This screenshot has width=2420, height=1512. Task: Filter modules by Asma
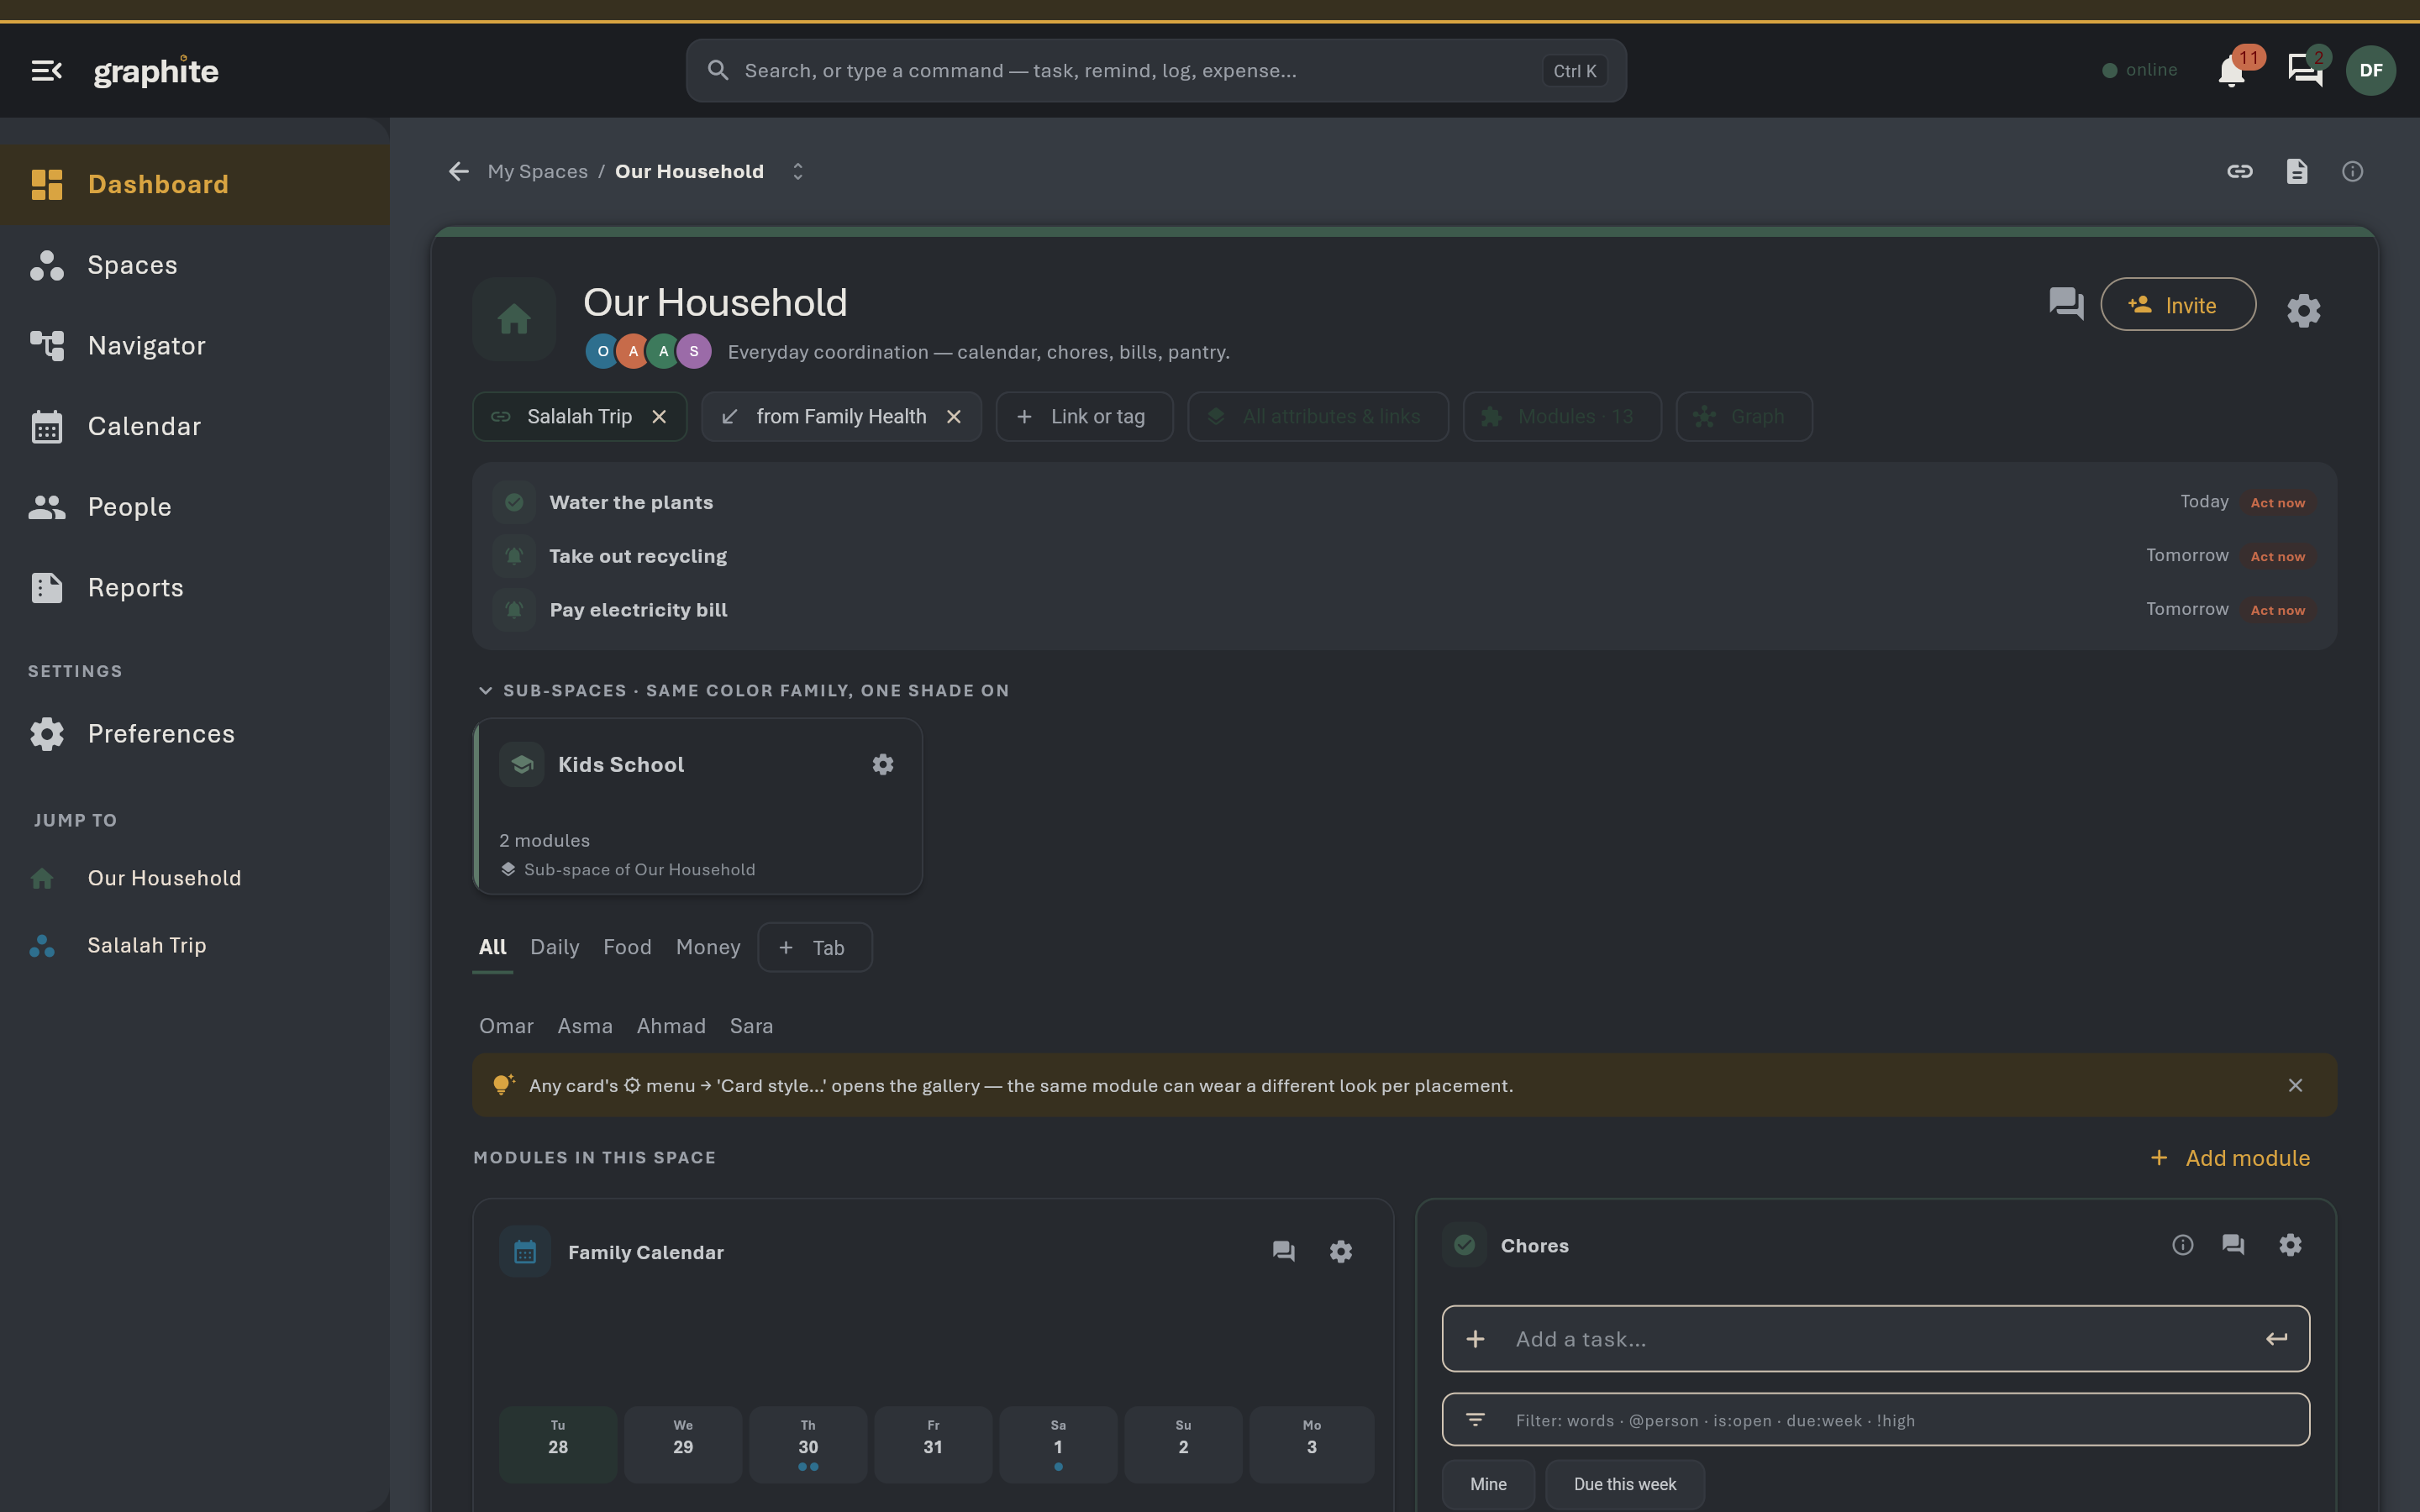coord(585,1026)
